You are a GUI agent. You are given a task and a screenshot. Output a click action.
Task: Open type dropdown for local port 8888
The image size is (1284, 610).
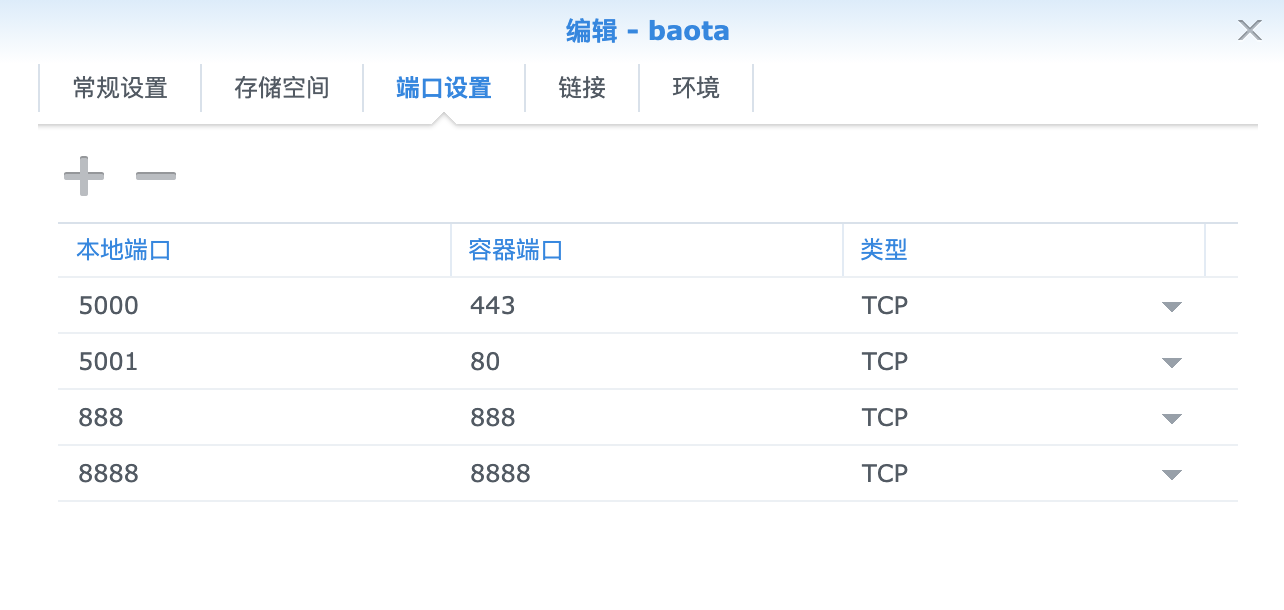pos(1172,474)
